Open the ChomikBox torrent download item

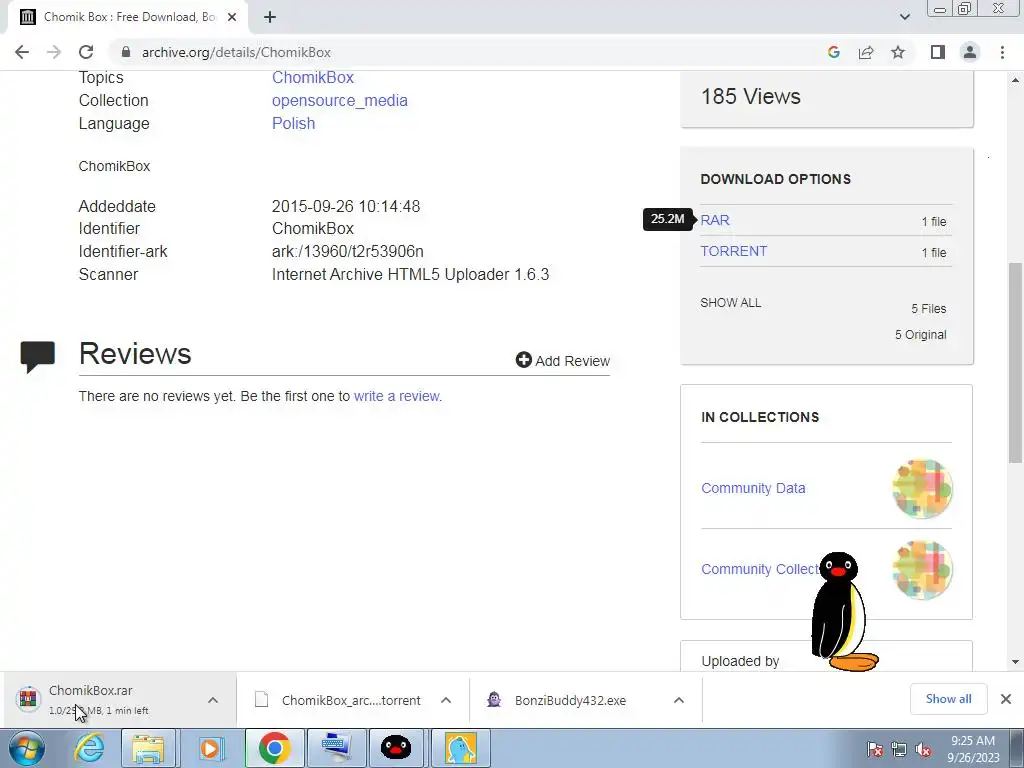tap(340, 700)
